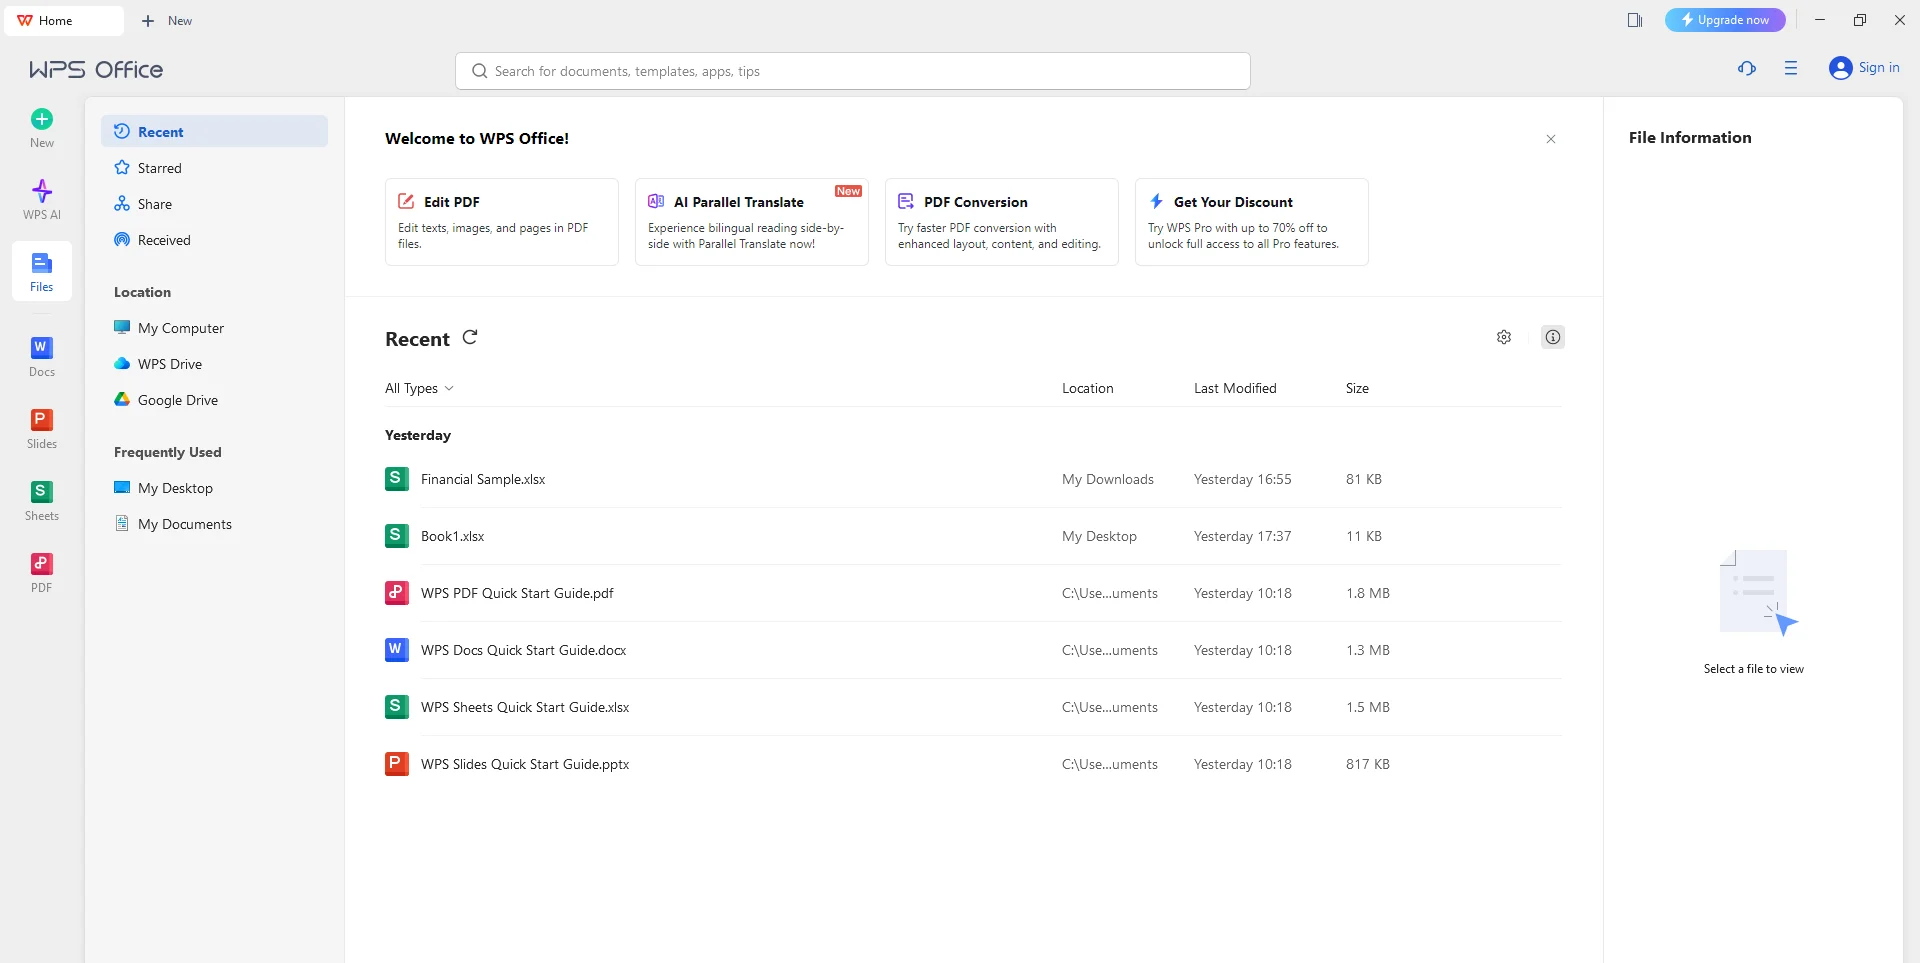Open Share section

point(214,204)
